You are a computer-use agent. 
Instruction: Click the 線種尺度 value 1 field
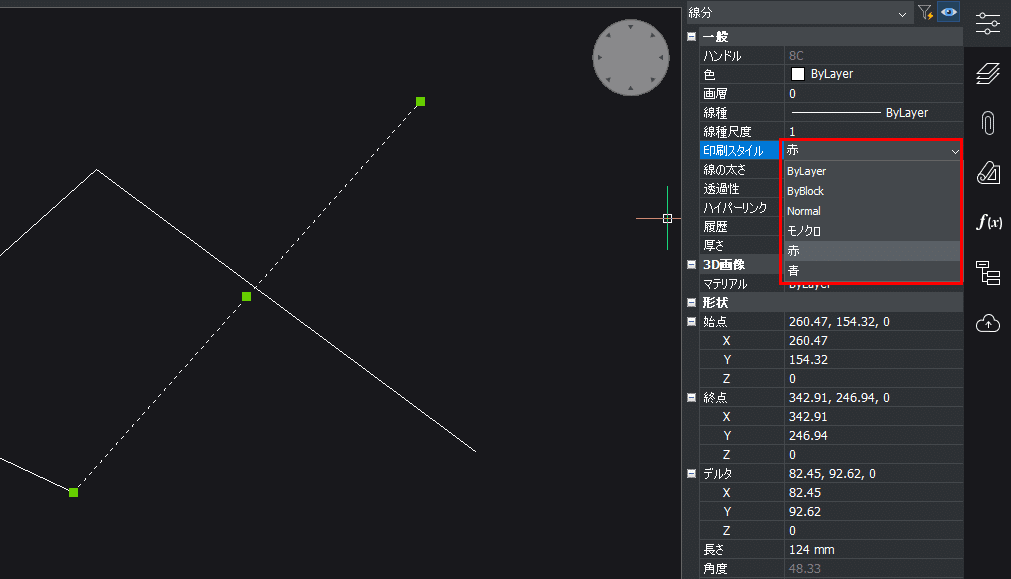click(x=873, y=132)
